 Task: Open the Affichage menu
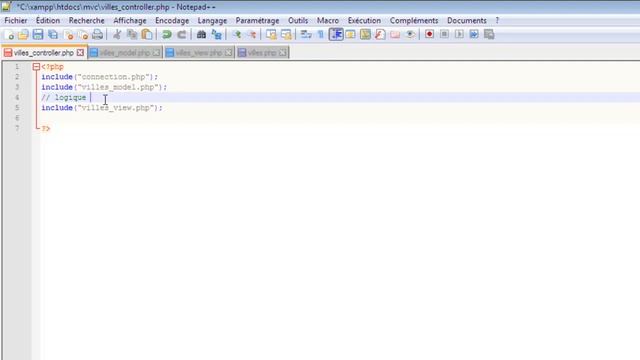point(130,20)
